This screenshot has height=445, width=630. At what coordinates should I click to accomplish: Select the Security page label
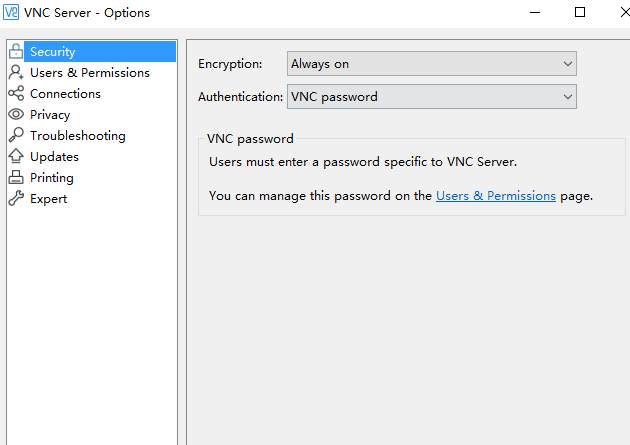(x=52, y=51)
